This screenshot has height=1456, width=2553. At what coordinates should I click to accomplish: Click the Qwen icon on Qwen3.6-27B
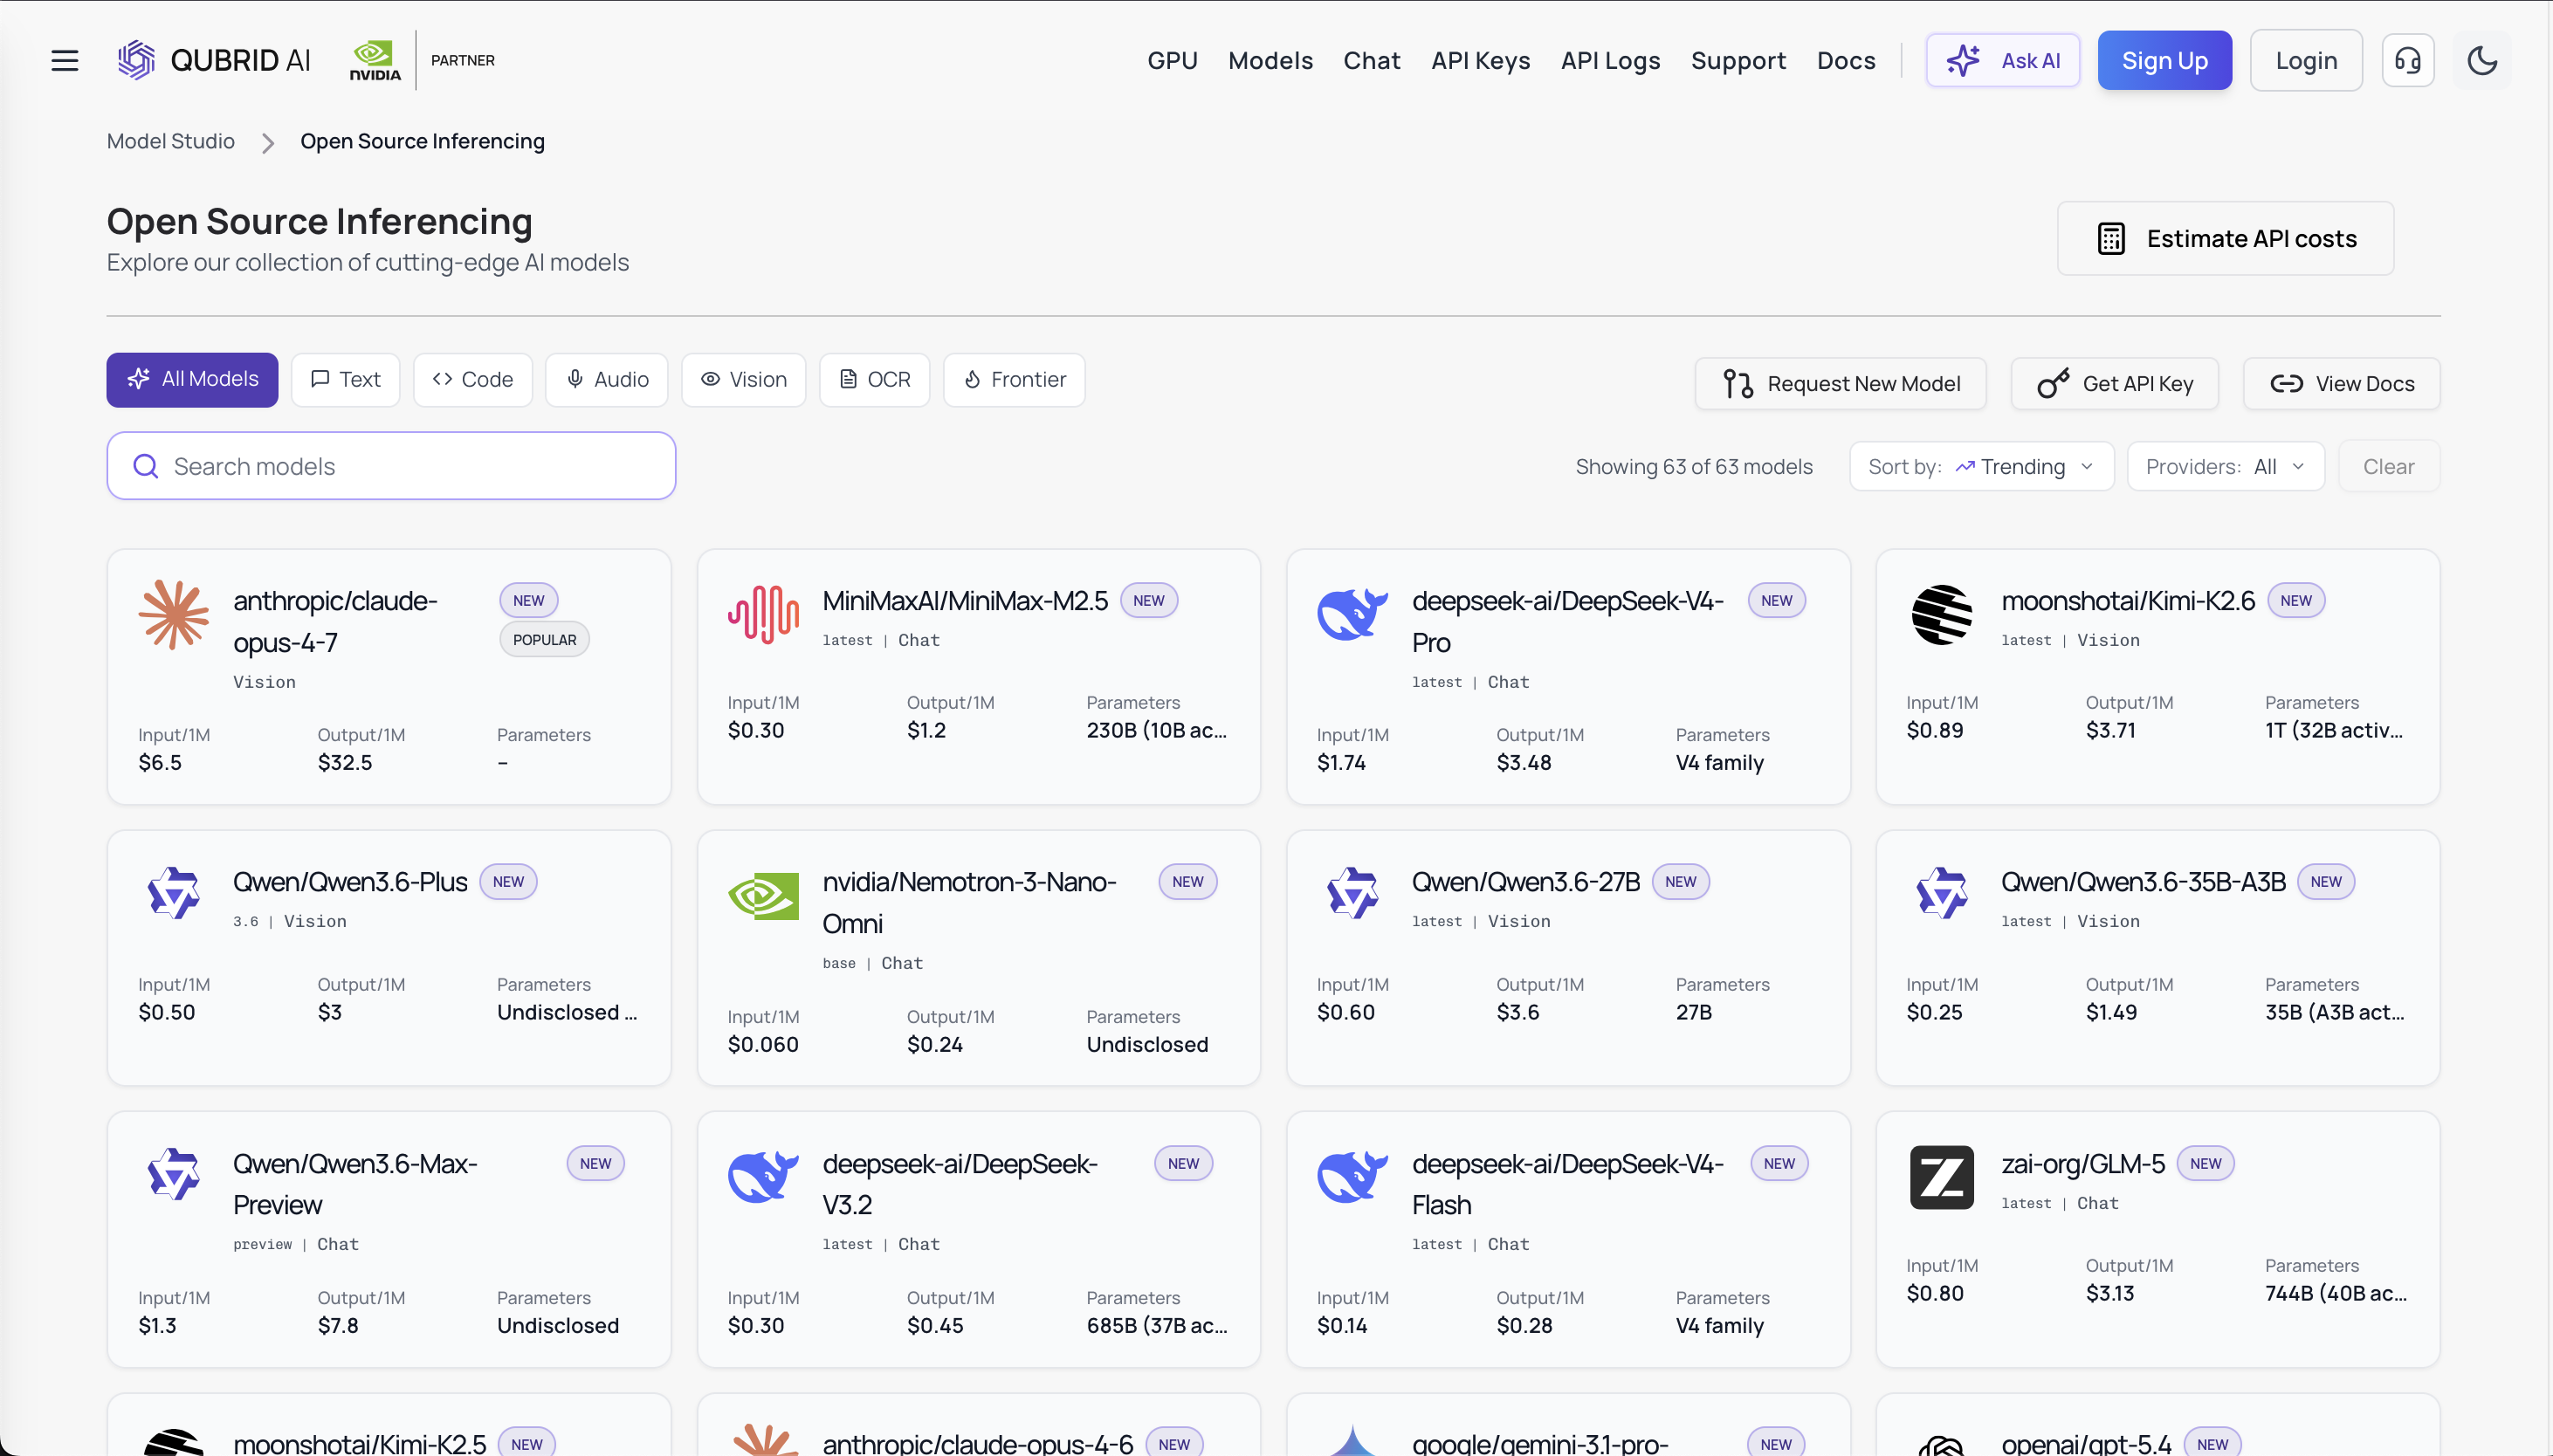(1352, 893)
